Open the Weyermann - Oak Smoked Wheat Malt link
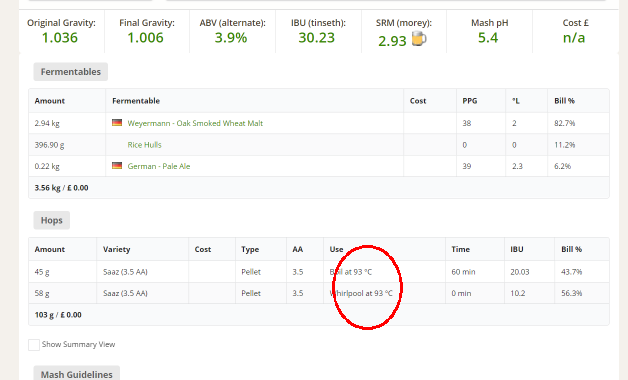Screen dimensions: 628x380 [195, 123]
